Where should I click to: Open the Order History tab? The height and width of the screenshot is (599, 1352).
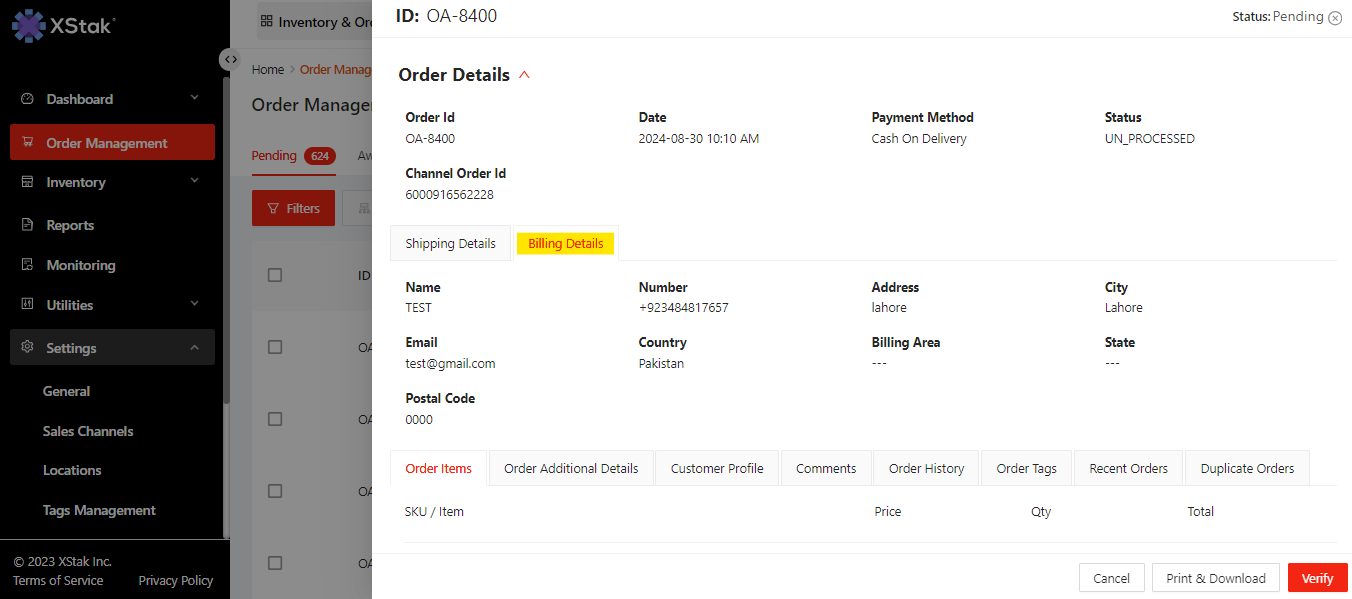(926, 468)
